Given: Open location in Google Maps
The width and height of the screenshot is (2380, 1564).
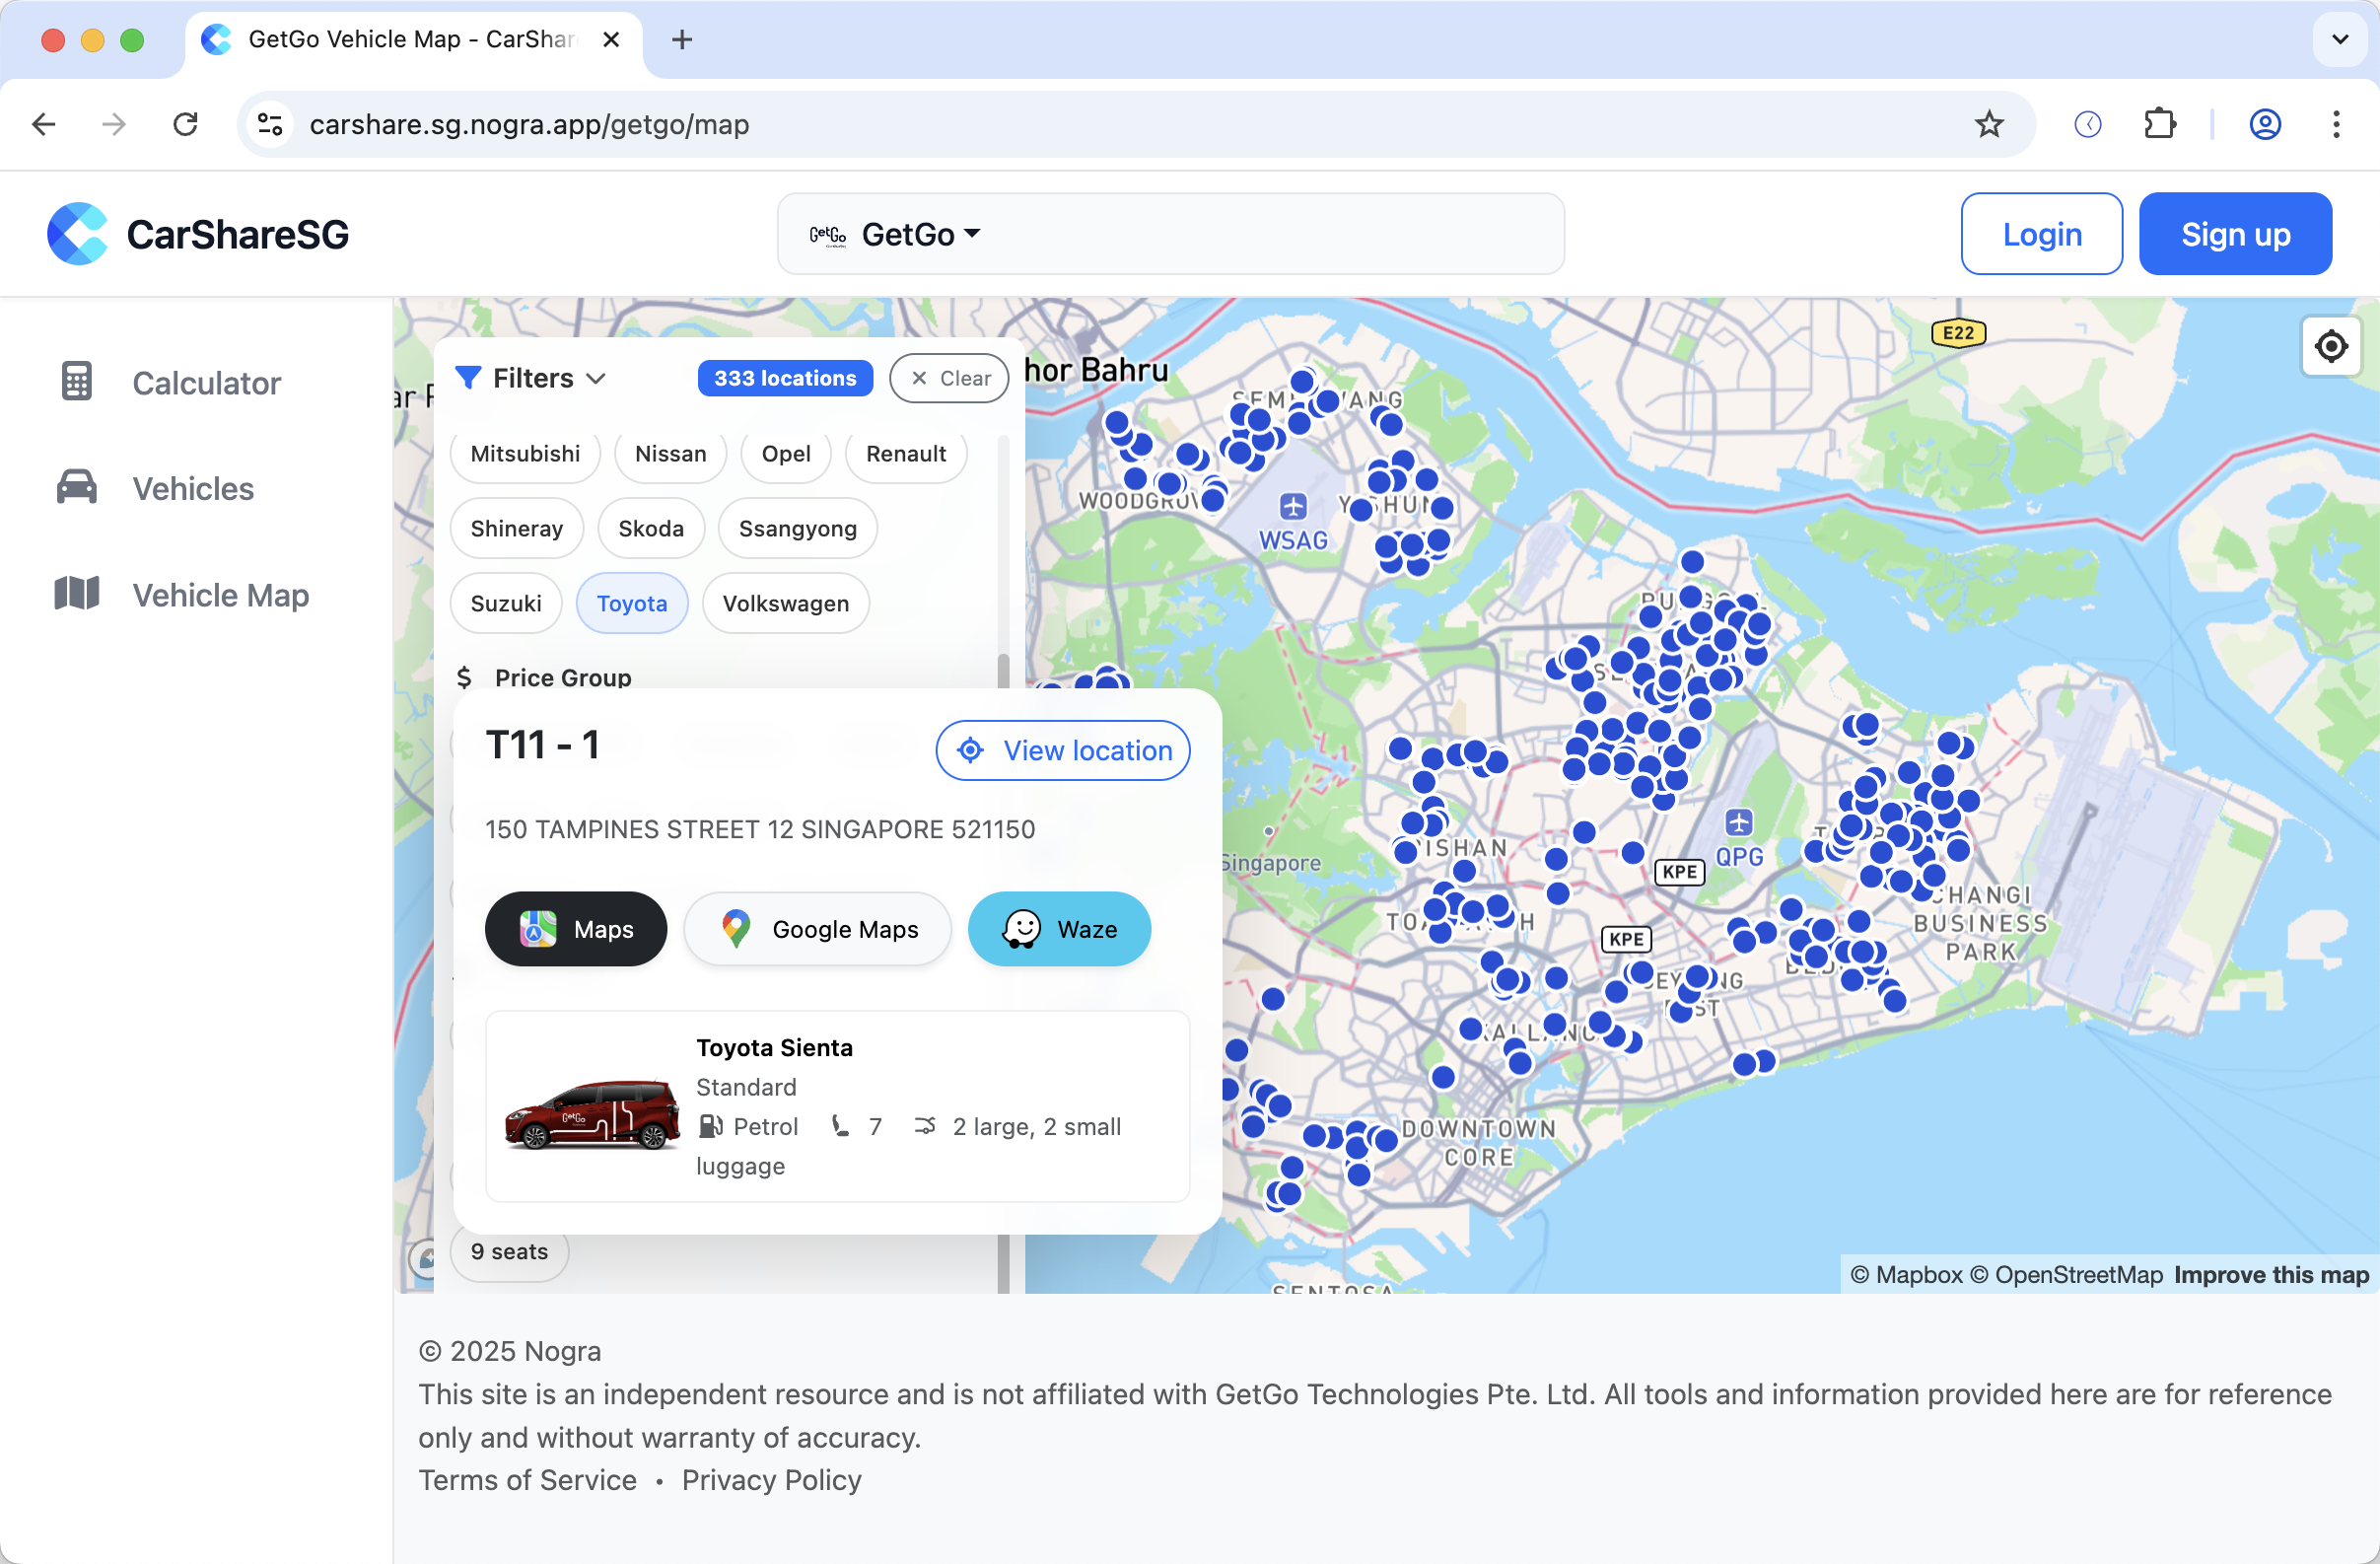Looking at the screenshot, I should (x=817, y=928).
